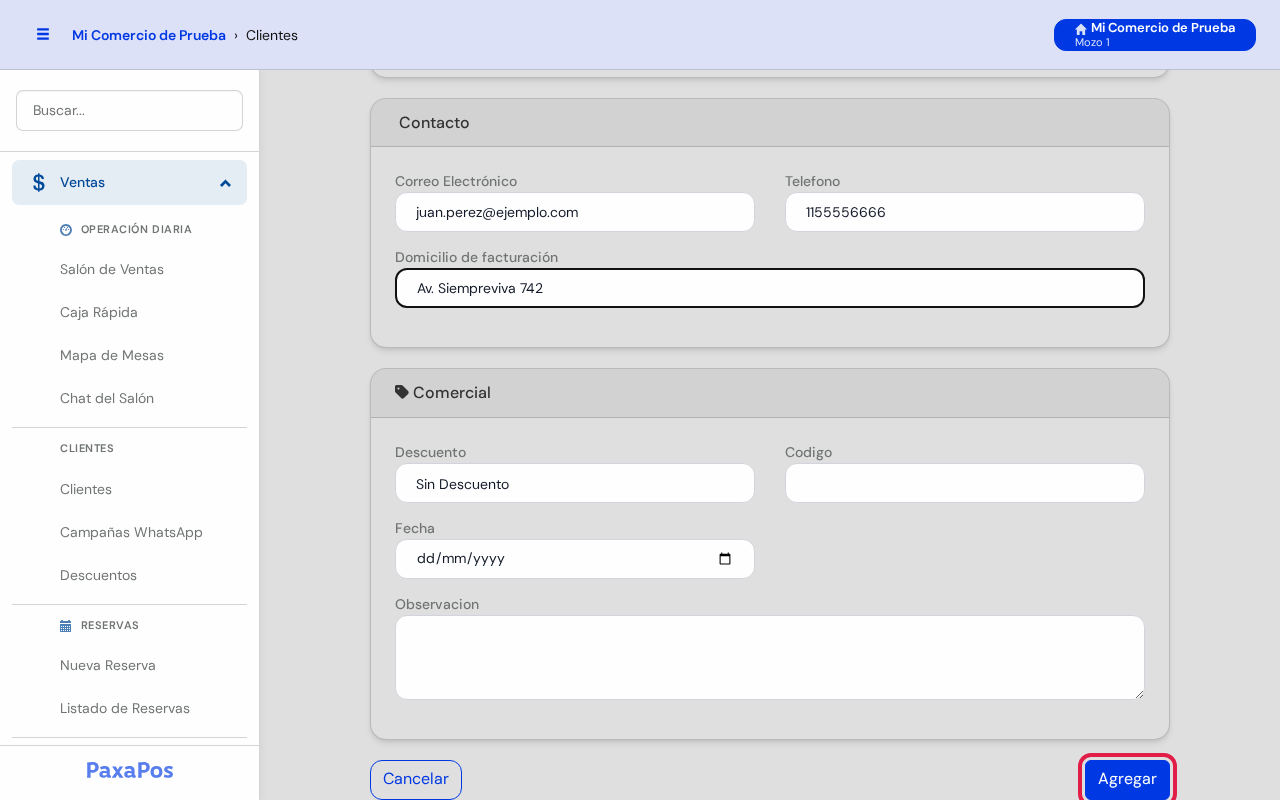Click Mi Comercio de Prueba breadcrumb link
Image resolution: width=1280 pixels, height=800 pixels.
pyautogui.click(x=149, y=35)
